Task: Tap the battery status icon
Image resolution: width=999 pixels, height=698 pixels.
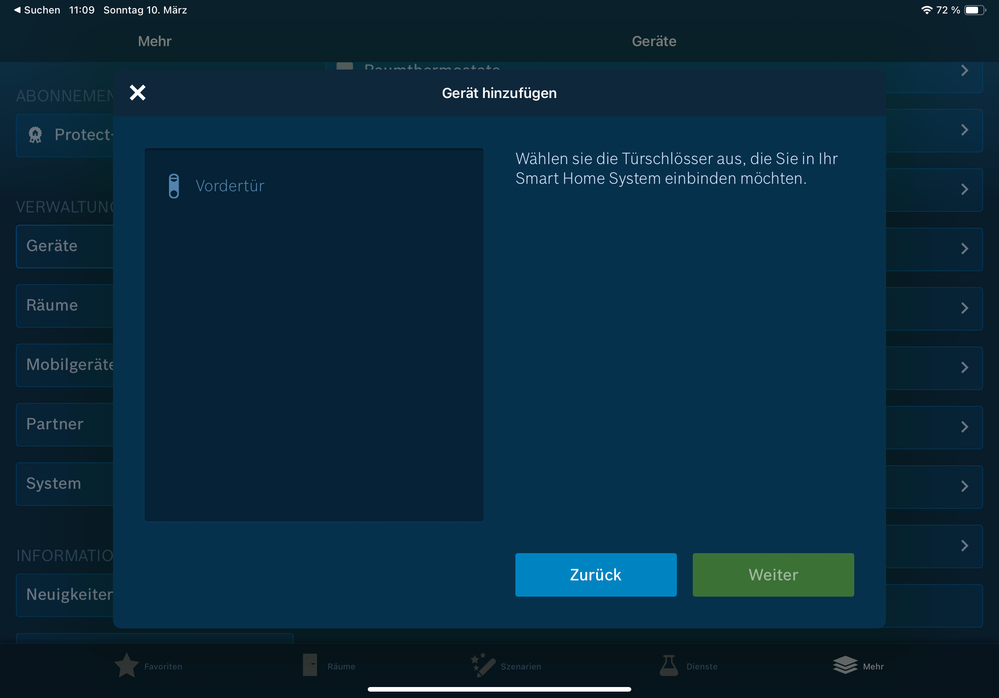Action: [974, 10]
